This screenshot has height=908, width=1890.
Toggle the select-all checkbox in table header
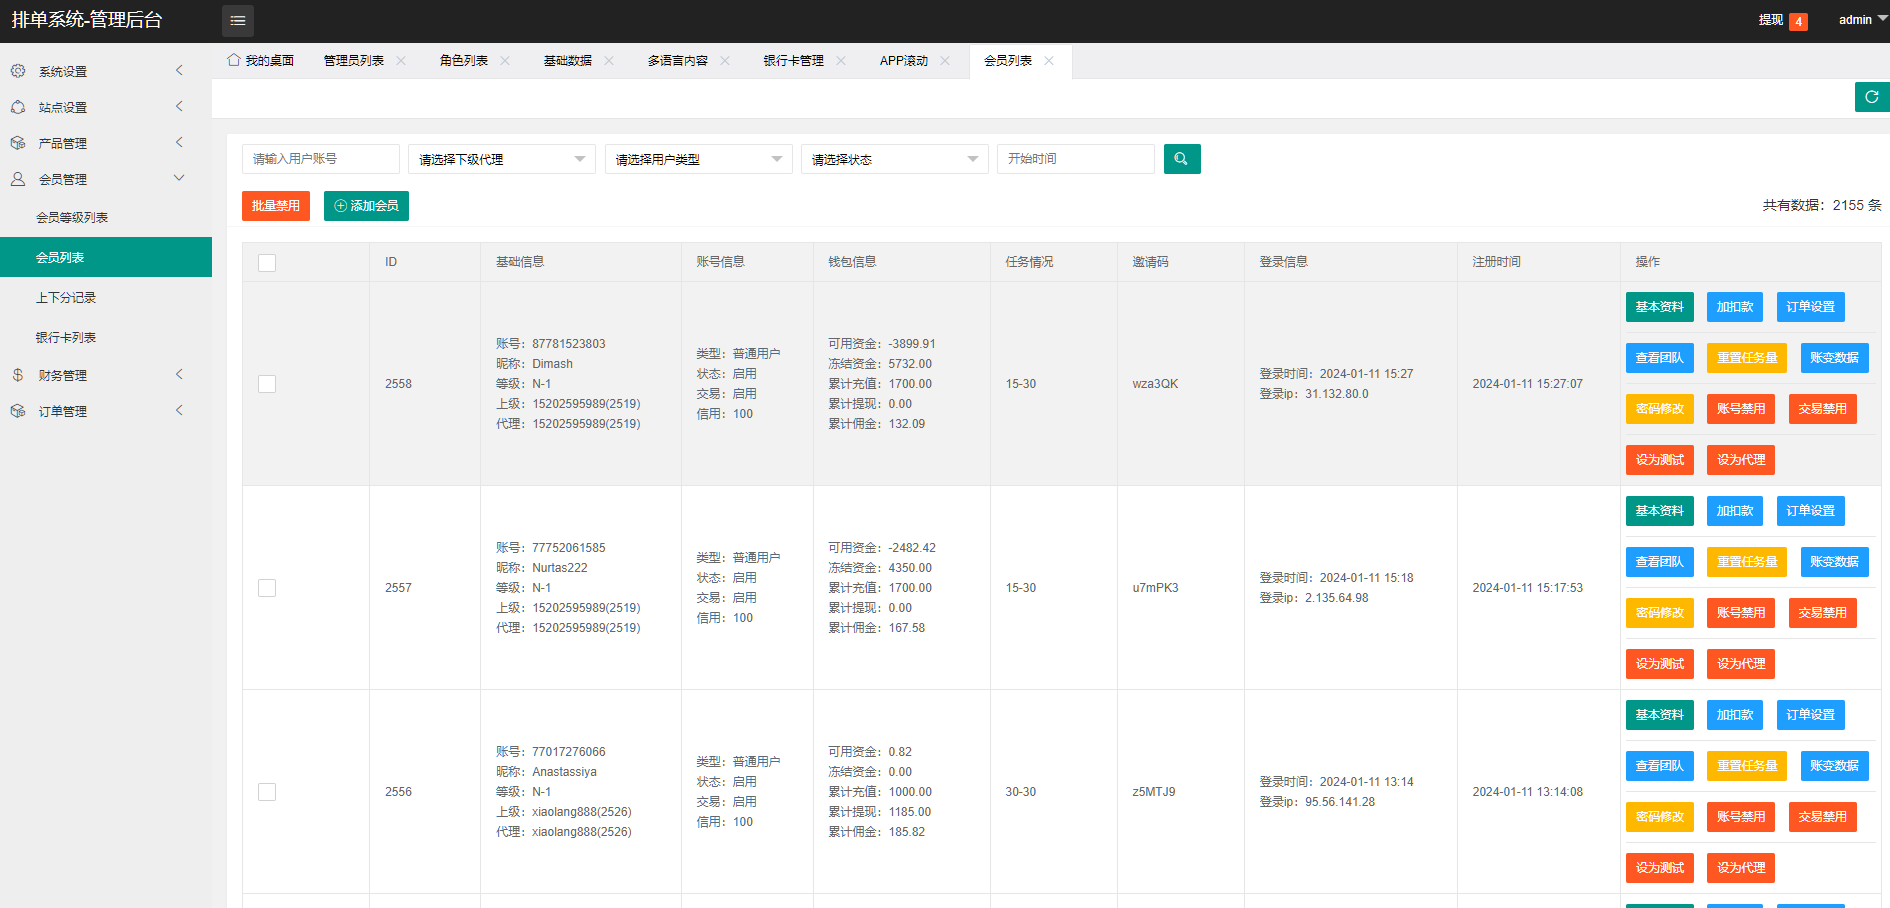[266, 262]
